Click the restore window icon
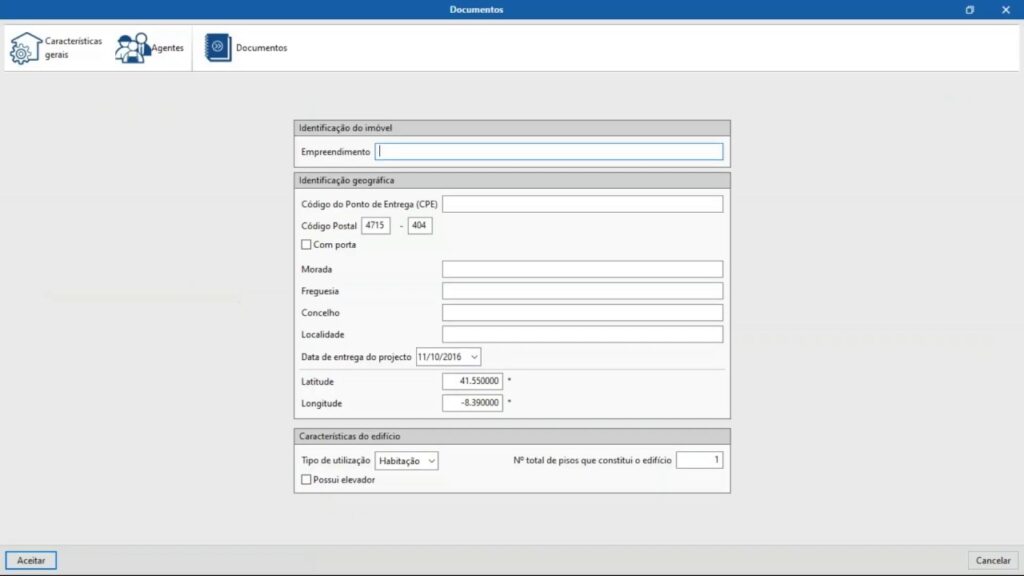This screenshot has width=1024, height=576. point(969,10)
